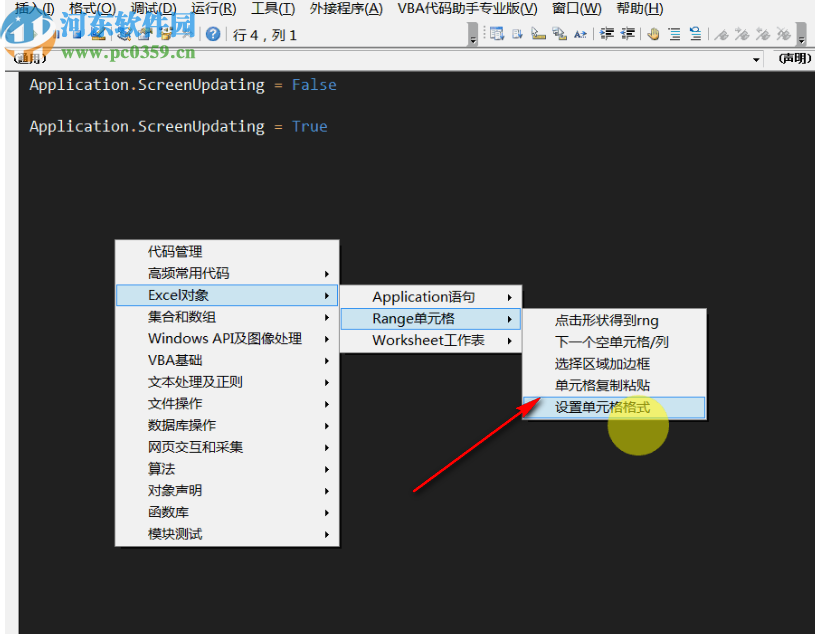Open the 外接程序(A) menu
Screen dimensions: 815x634
pyautogui.click(x=346, y=8)
